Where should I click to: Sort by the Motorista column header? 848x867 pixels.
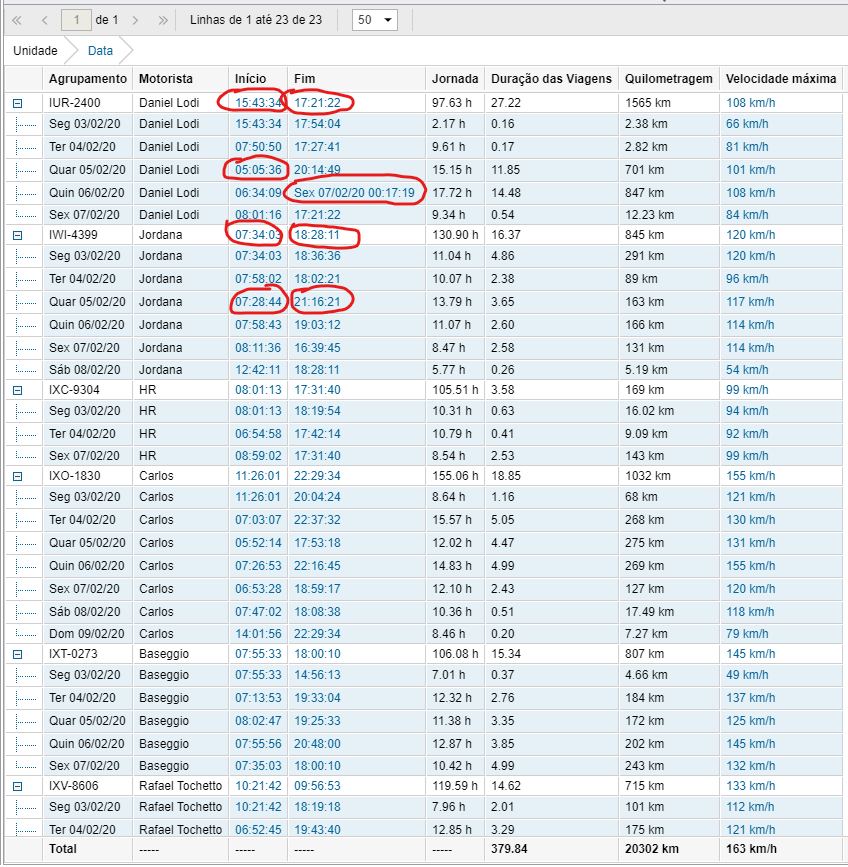pyautogui.click(x=166, y=79)
